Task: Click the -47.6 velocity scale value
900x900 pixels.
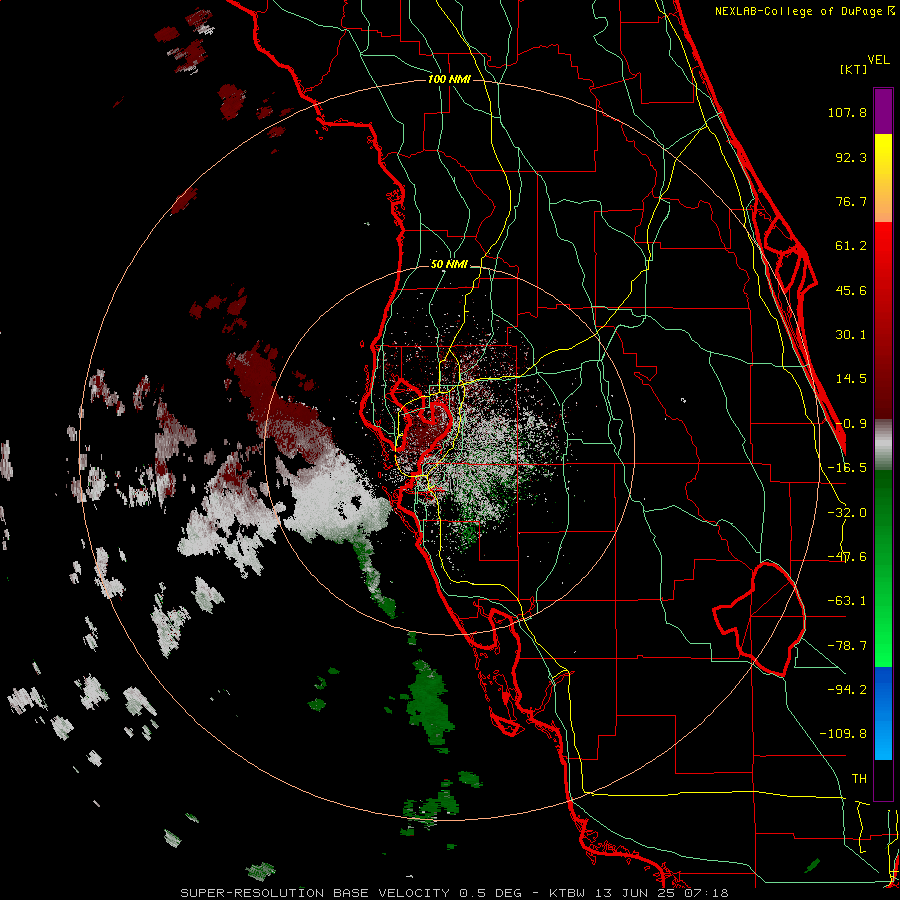Action: (x=847, y=557)
